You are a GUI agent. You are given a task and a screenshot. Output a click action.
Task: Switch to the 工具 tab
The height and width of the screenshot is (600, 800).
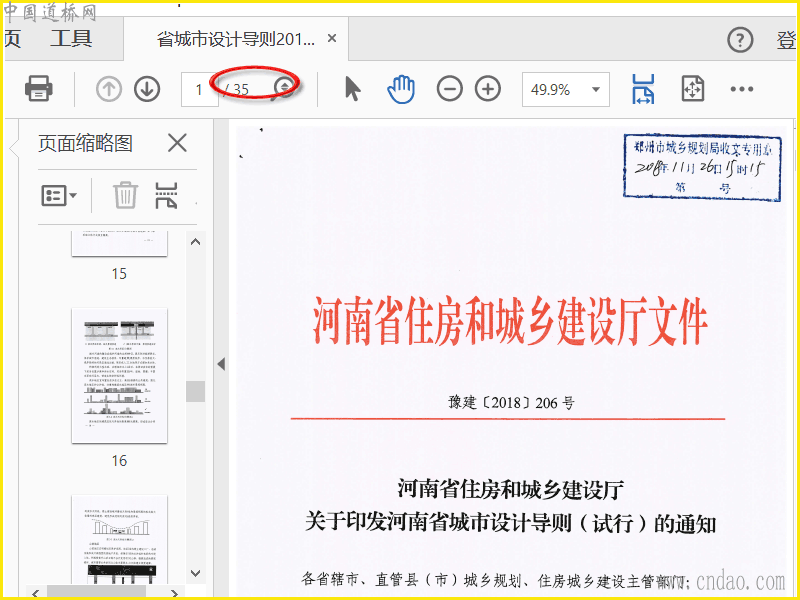point(71,39)
